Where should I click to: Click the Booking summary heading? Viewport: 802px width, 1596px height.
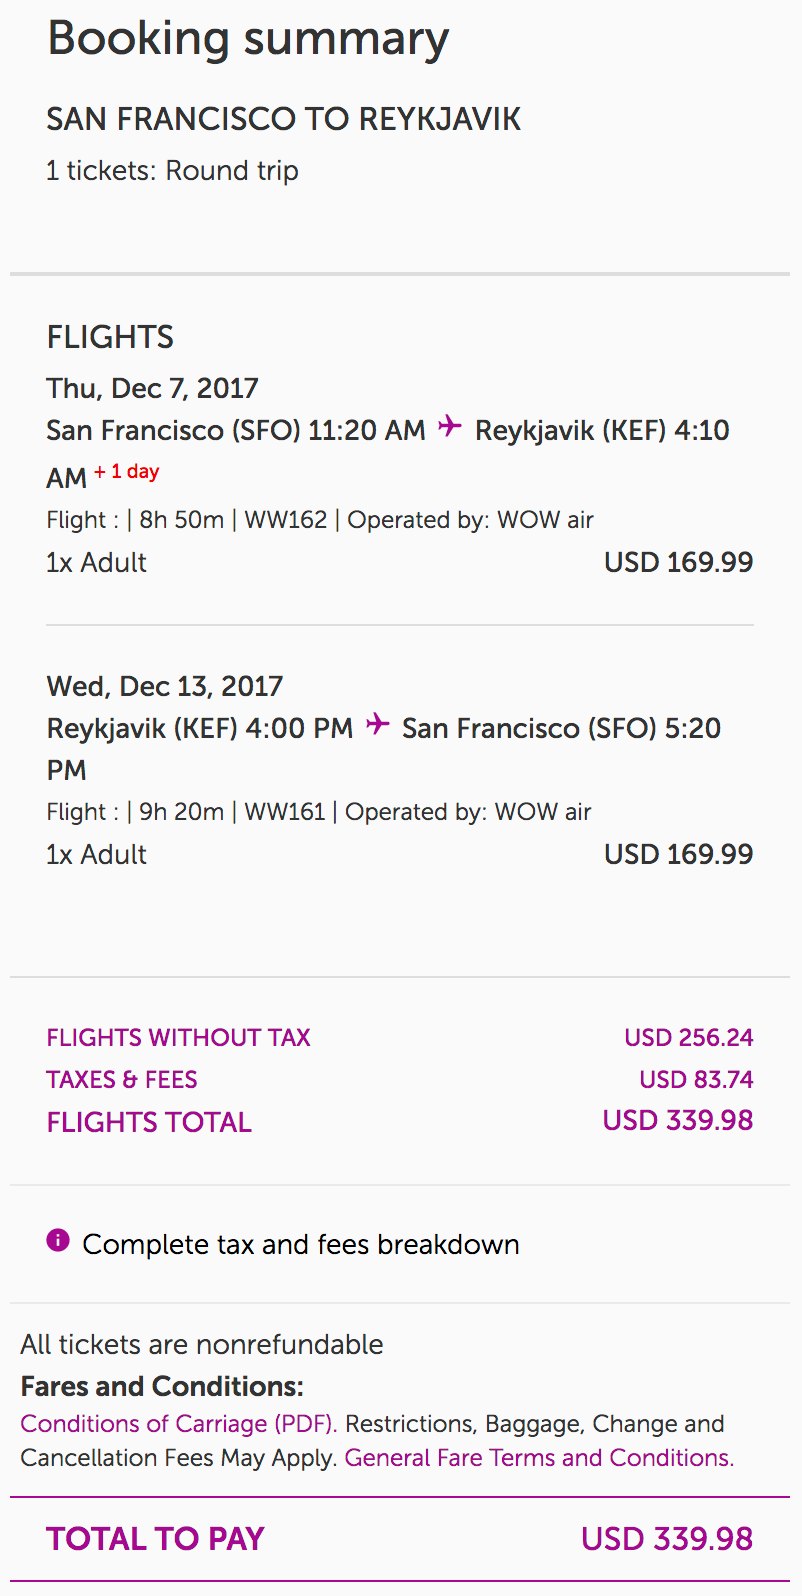[x=248, y=39]
